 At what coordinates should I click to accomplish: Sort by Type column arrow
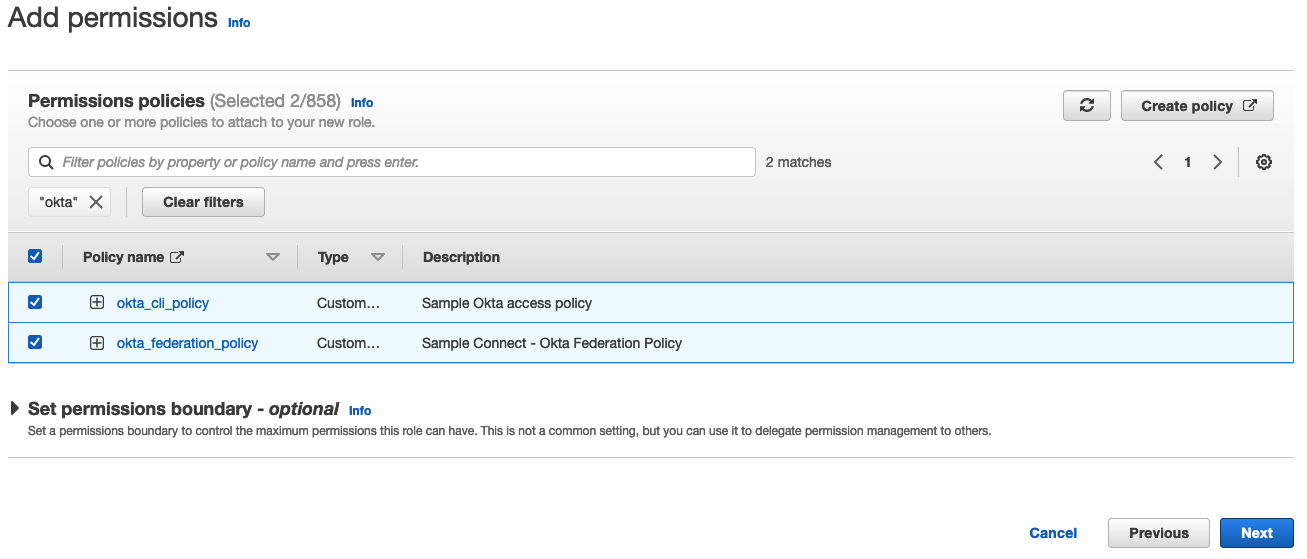[x=378, y=257]
